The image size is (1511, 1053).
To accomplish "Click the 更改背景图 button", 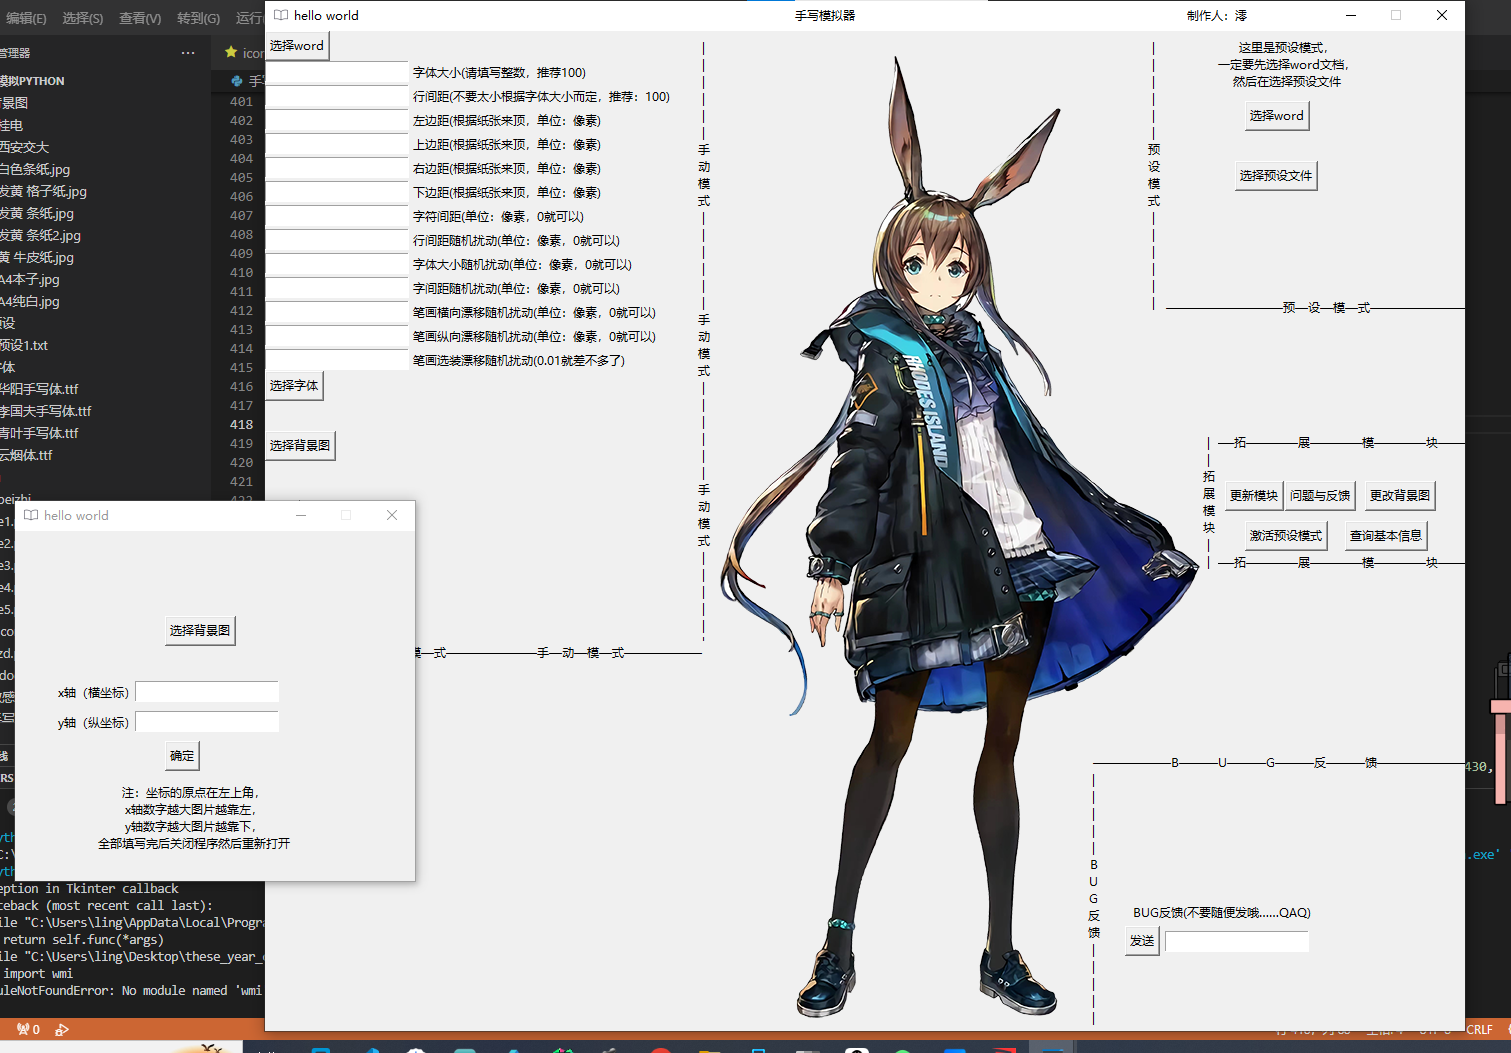I will coord(1400,496).
